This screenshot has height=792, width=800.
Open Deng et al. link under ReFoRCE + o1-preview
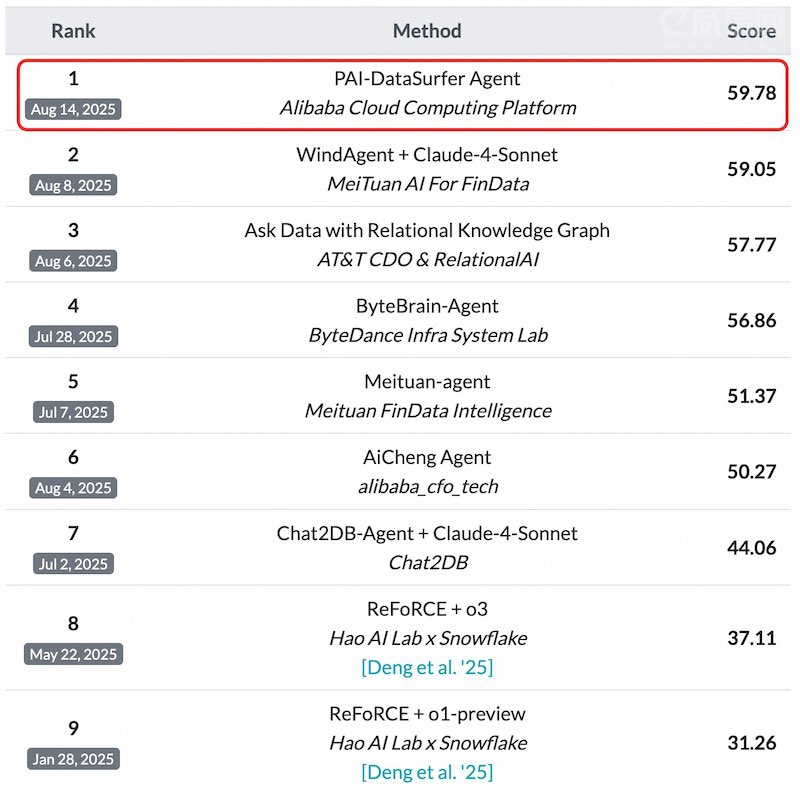[427, 771]
